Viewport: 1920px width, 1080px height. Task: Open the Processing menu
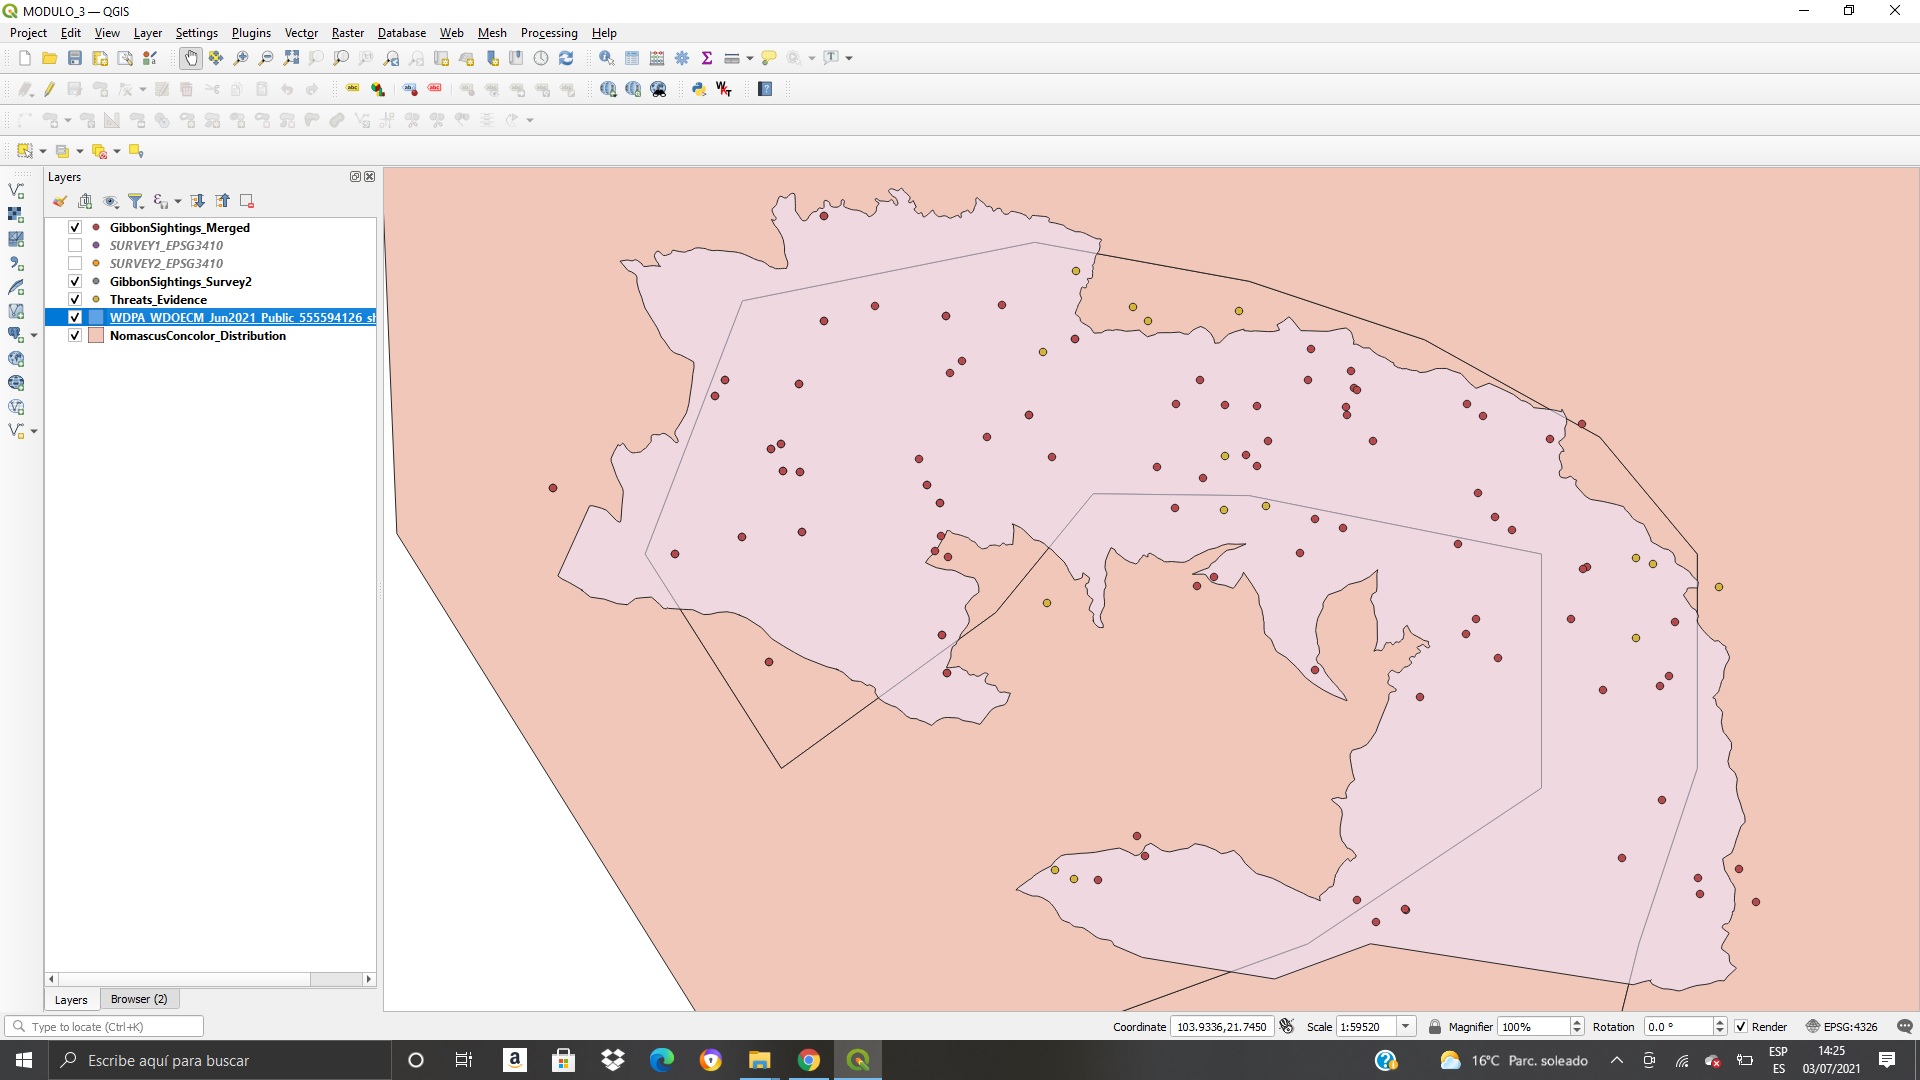tap(548, 33)
